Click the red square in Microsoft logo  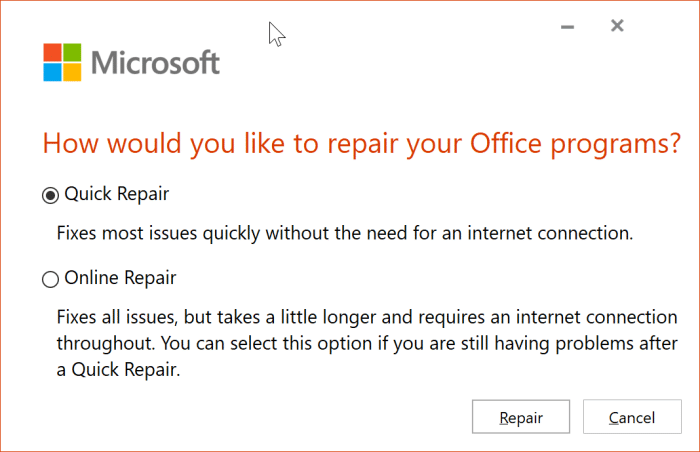click(x=52, y=52)
